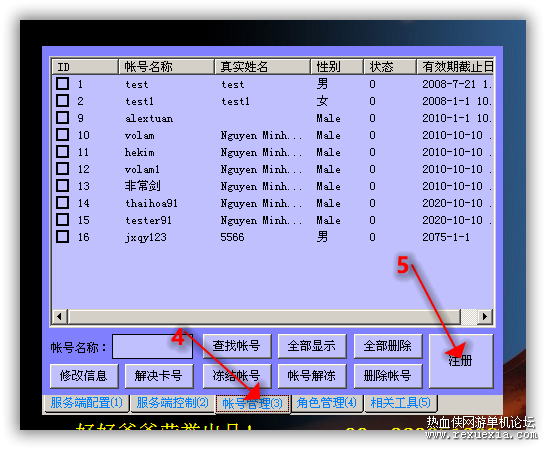
Task: Tick the checkbox for tester91
Action: click(x=63, y=220)
